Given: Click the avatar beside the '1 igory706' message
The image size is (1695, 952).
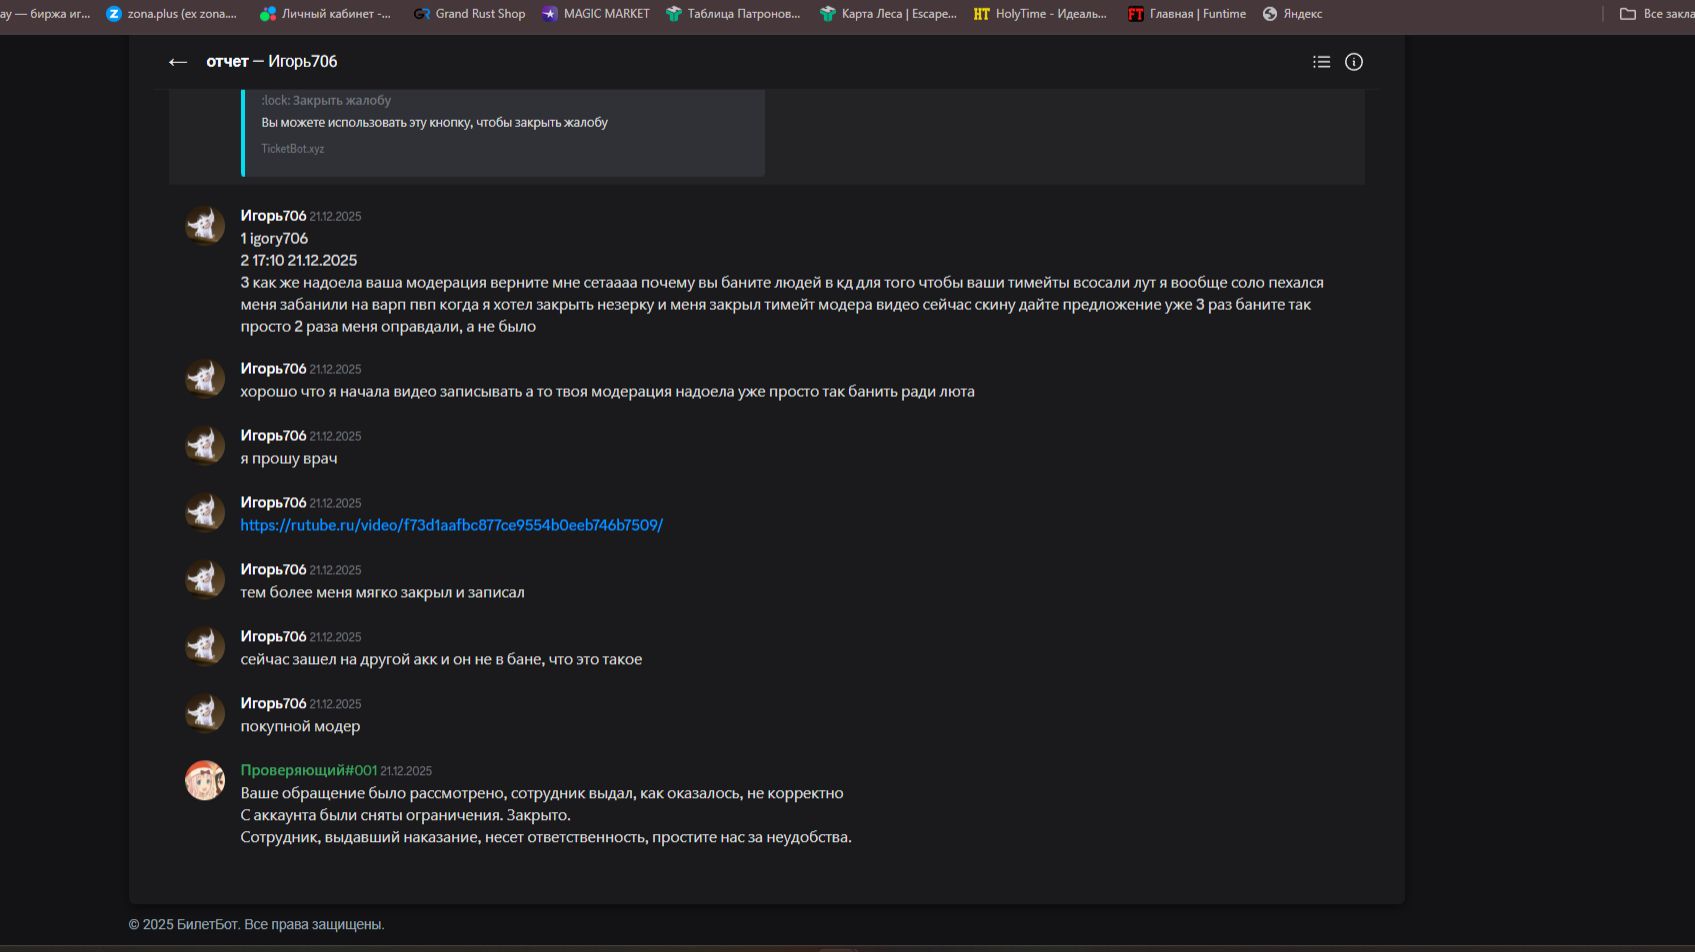Looking at the screenshot, I should coord(205,225).
